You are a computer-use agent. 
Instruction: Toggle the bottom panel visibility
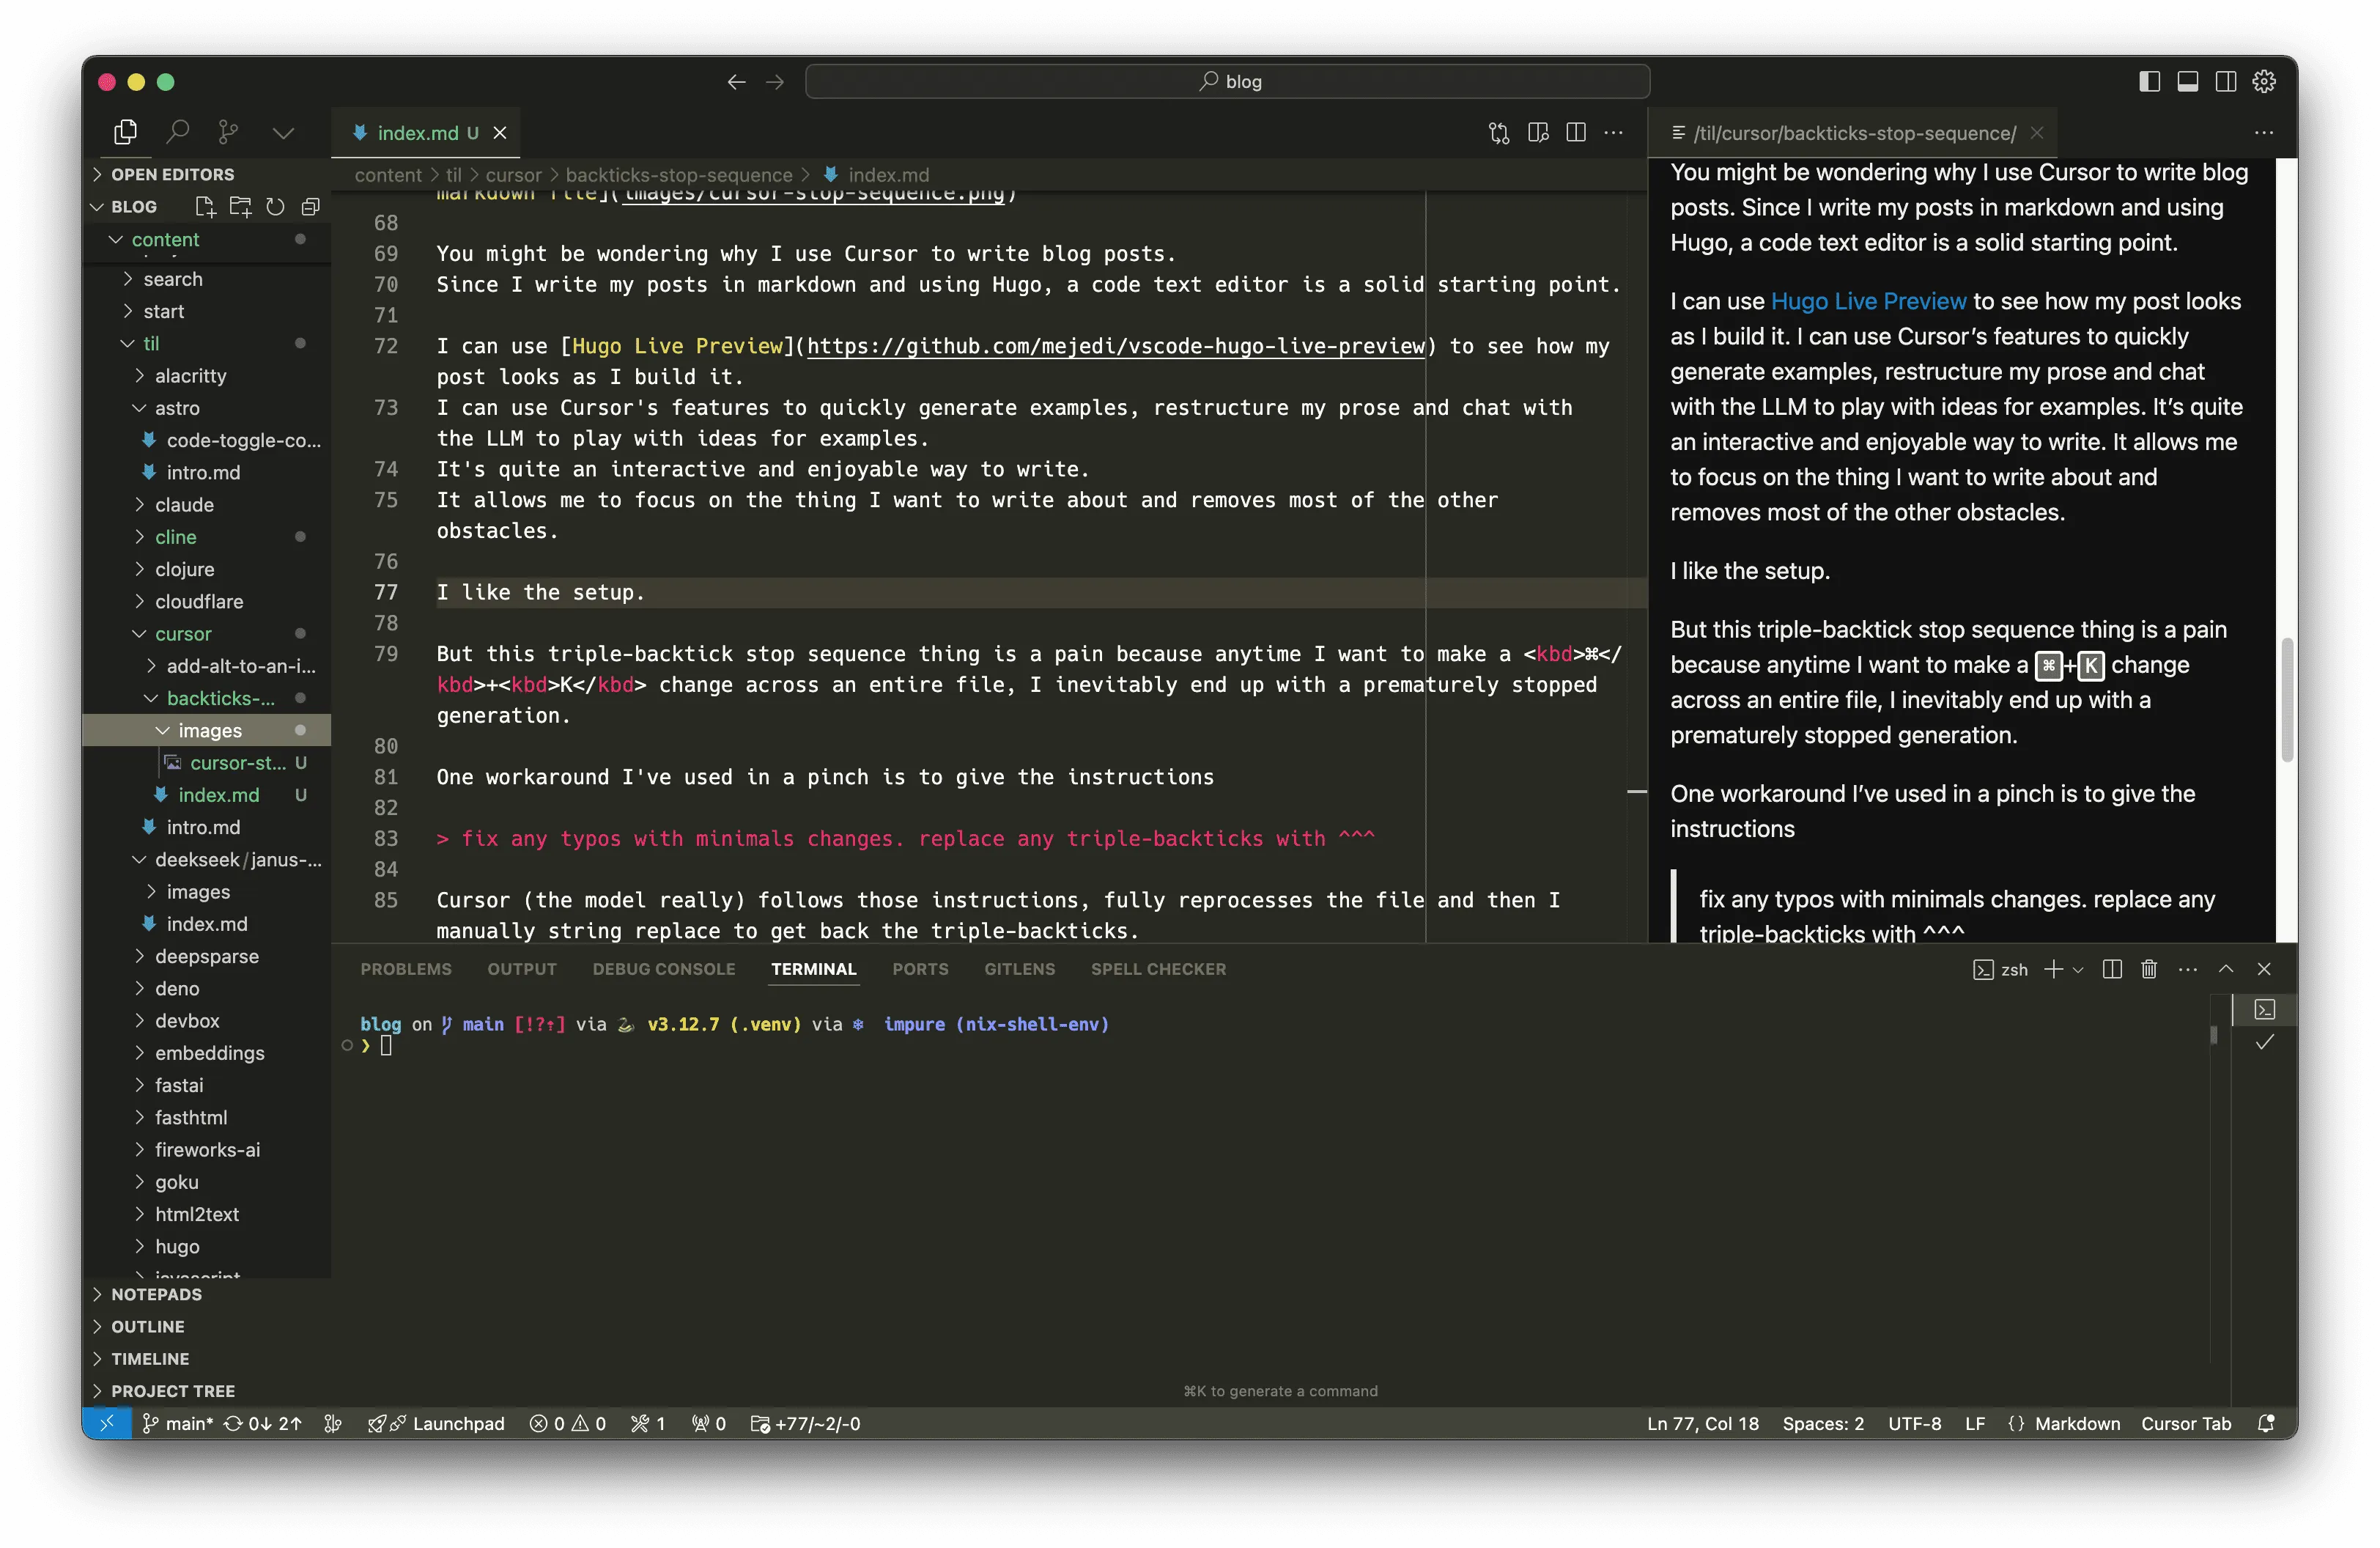point(2188,81)
